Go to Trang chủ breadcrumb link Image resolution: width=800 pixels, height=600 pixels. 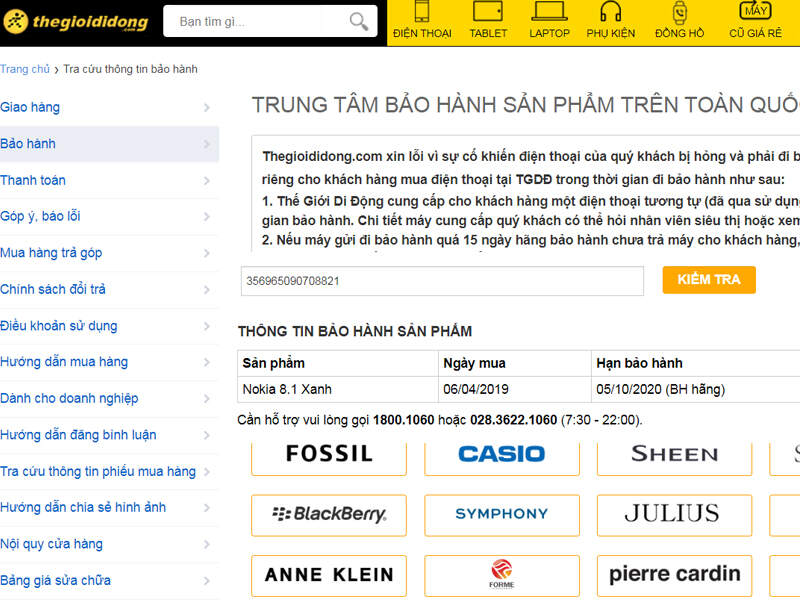[x=25, y=69]
